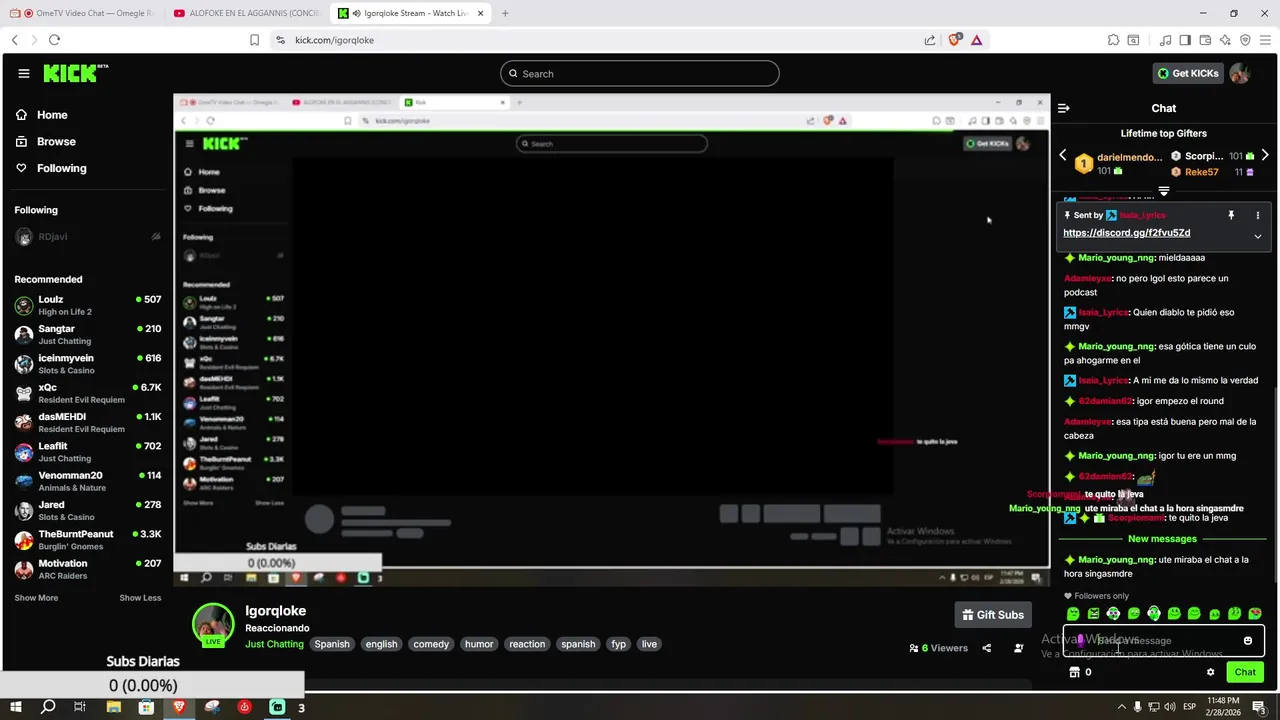The height and width of the screenshot is (720, 1280).
Task: Select the fyp tag
Action: [x=619, y=644]
